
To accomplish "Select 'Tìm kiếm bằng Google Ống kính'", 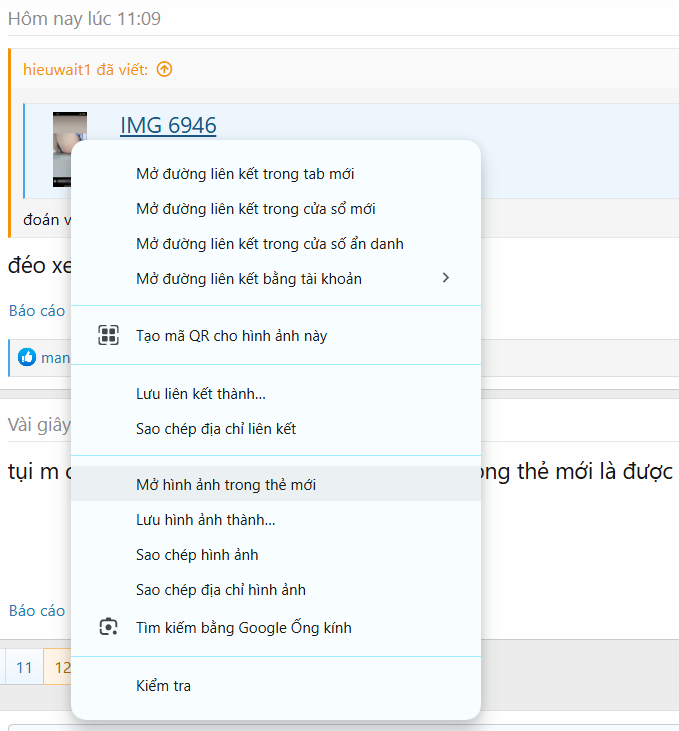I will point(243,628).
